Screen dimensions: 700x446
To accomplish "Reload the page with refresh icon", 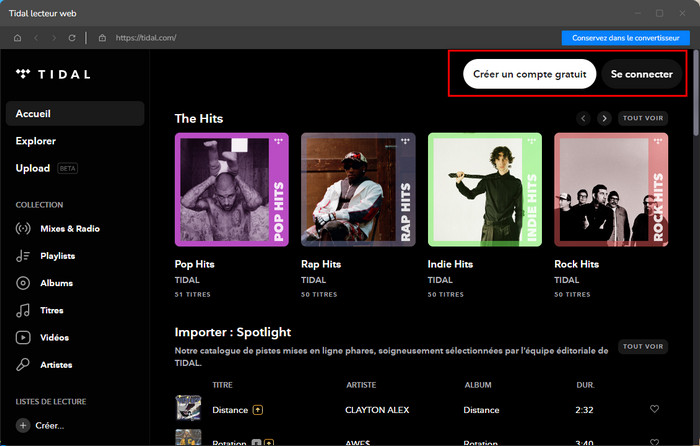I will coord(72,38).
